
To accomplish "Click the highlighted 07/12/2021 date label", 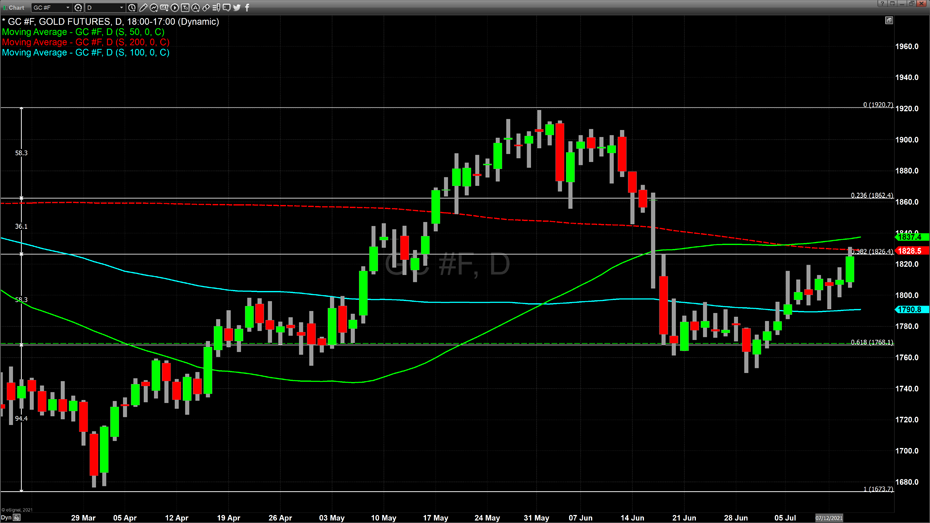I will pos(830,518).
